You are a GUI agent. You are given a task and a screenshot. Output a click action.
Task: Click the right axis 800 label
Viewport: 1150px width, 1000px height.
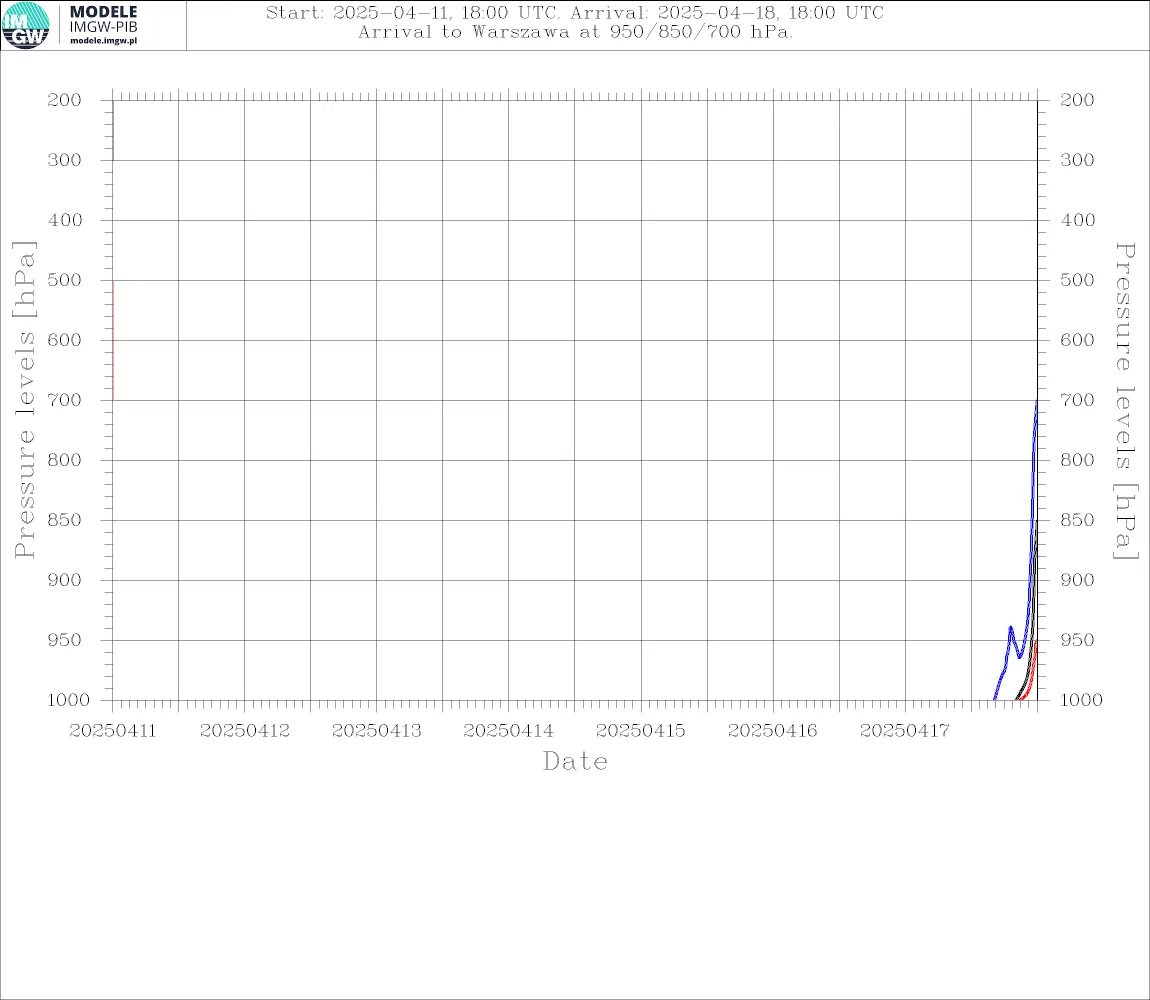(x=1077, y=460)
